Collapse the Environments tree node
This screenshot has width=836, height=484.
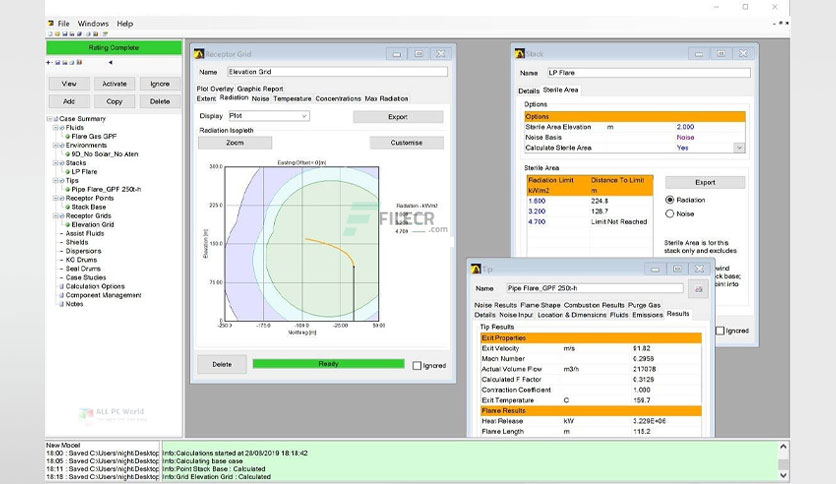[x=55, y=145]
